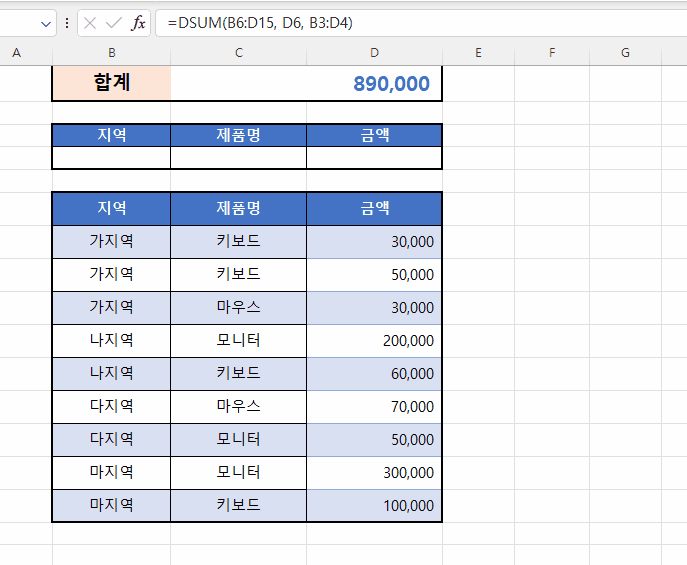
Task: Select column G header
Action: (x=625, y=53)
